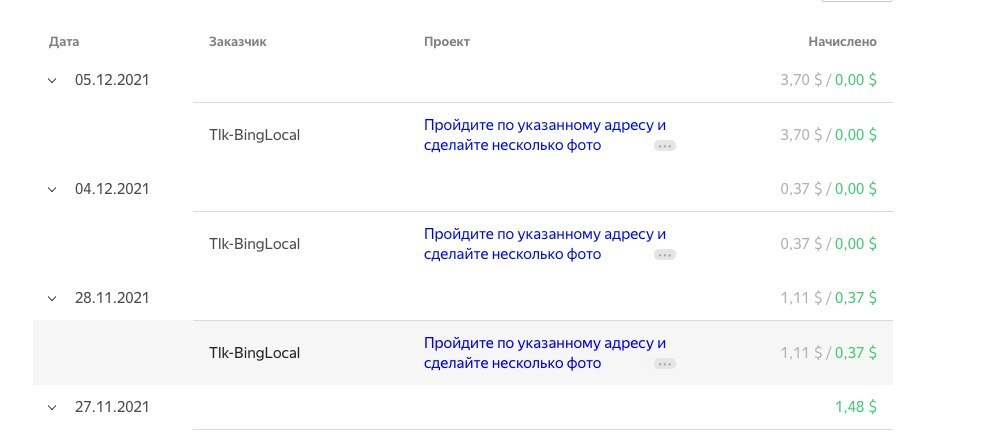Click the Заказчик column header
983x433 pixels.
coord(238,42)
